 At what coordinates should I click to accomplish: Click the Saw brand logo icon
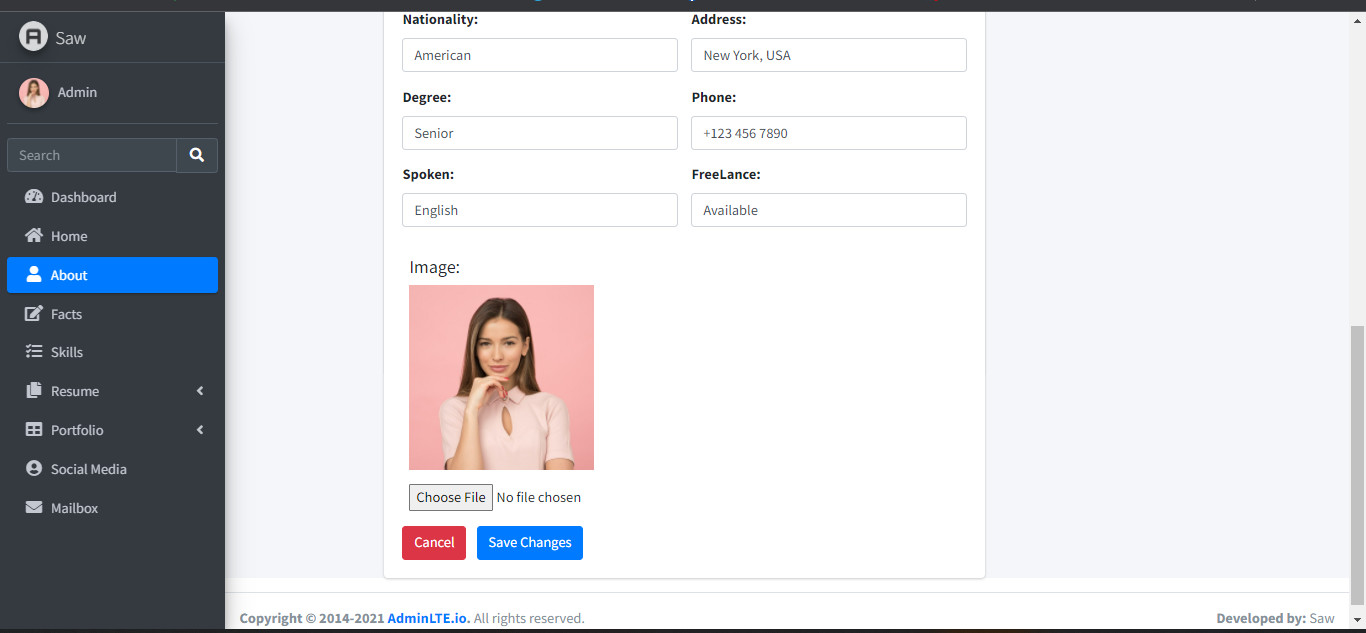(34, 37)
